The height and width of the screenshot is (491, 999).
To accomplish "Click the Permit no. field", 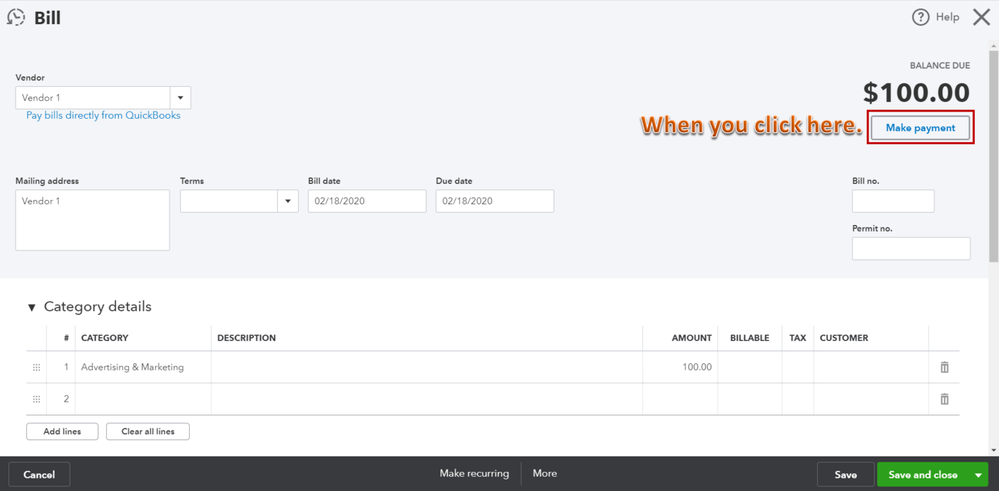I will pos(911,249).
